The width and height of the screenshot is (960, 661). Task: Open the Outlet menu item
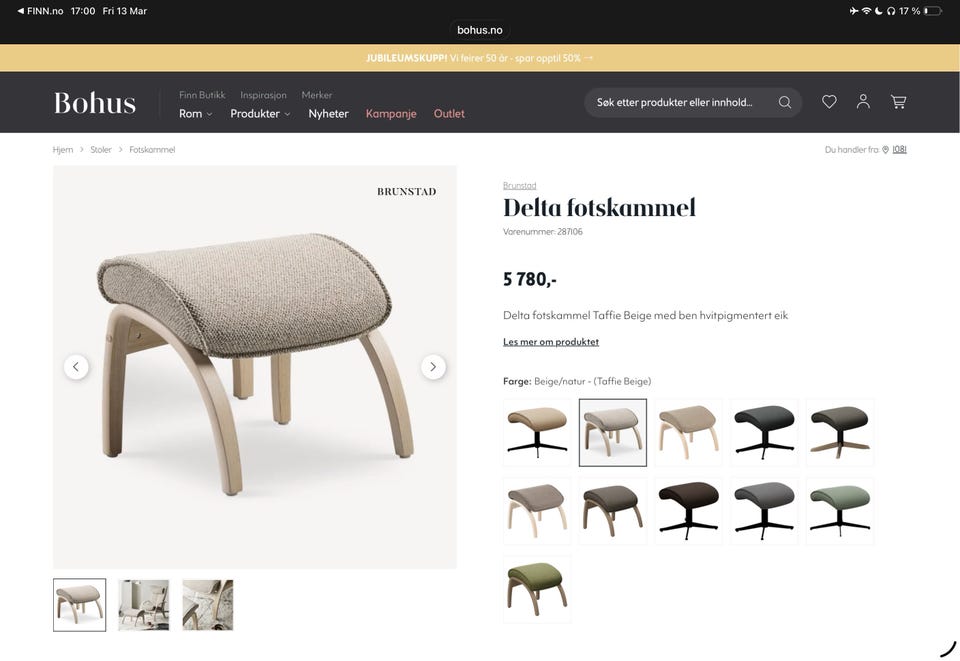(x=449, y=113)
